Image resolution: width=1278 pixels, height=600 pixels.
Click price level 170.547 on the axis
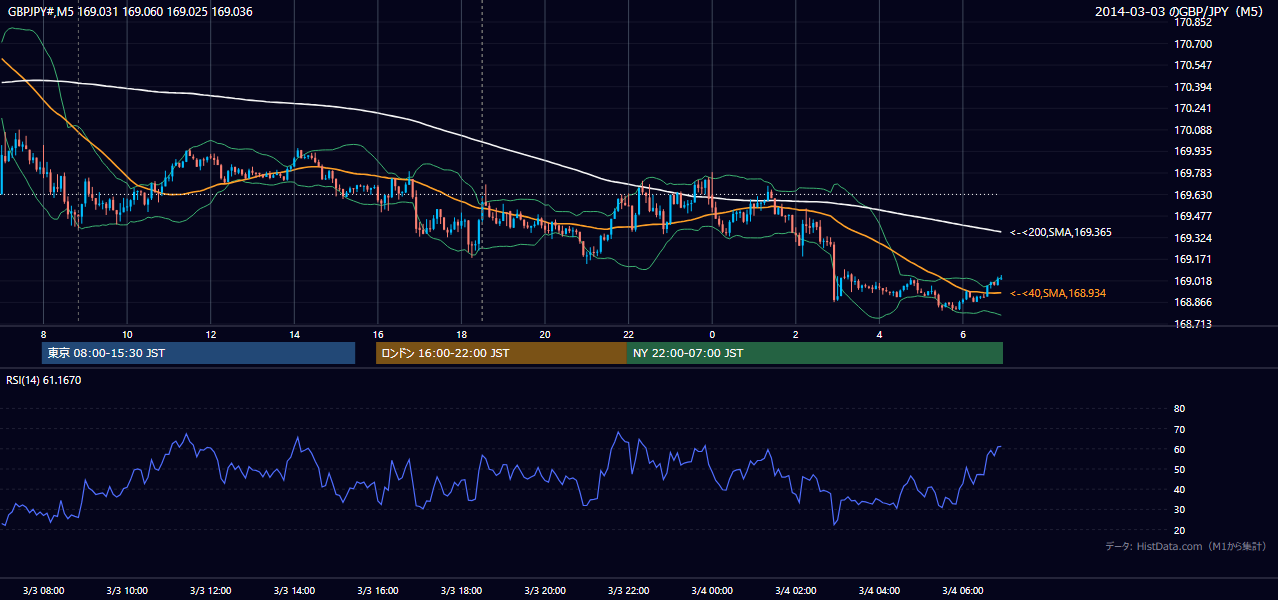click(x=1194, y=65)
